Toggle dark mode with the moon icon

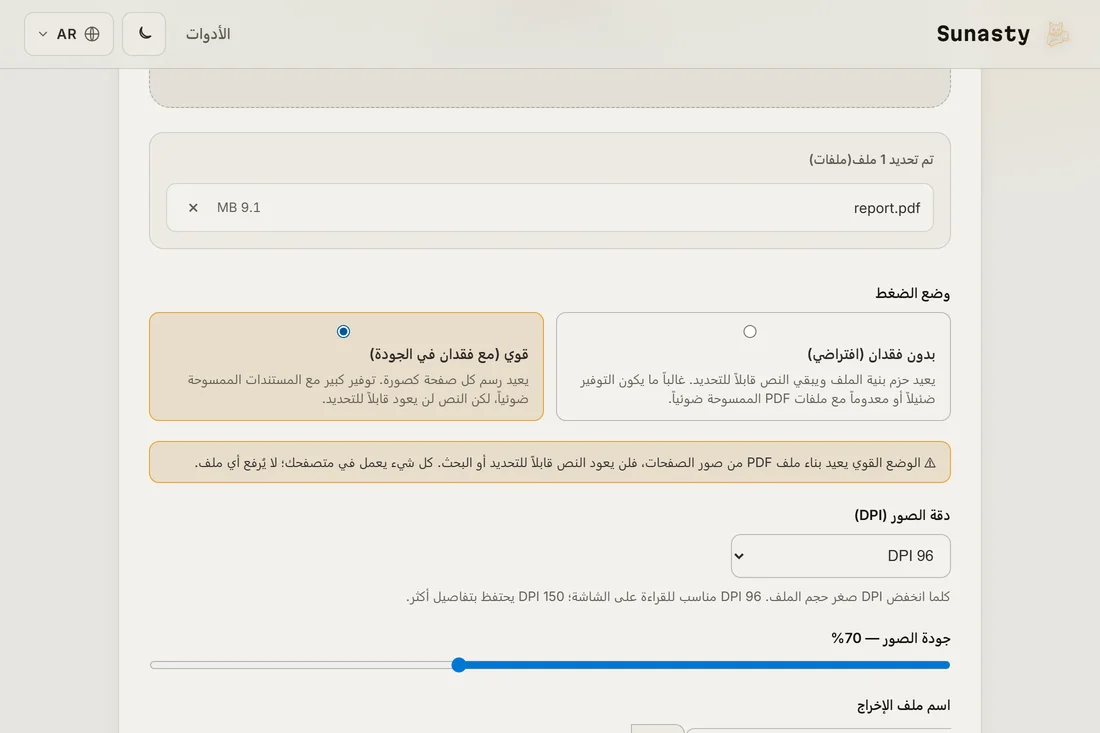tap(144, 34)
